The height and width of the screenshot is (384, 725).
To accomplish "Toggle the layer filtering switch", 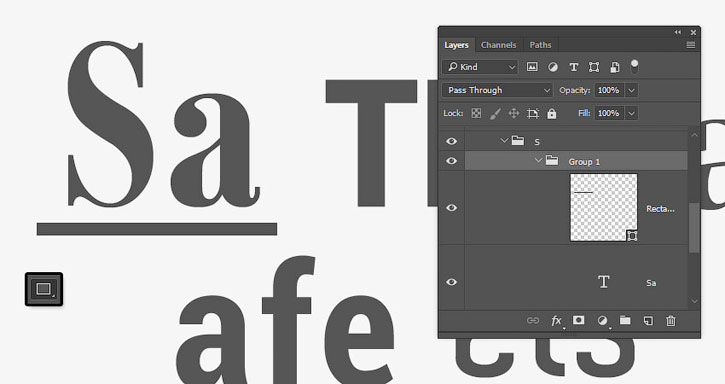I will coord(634,66).
